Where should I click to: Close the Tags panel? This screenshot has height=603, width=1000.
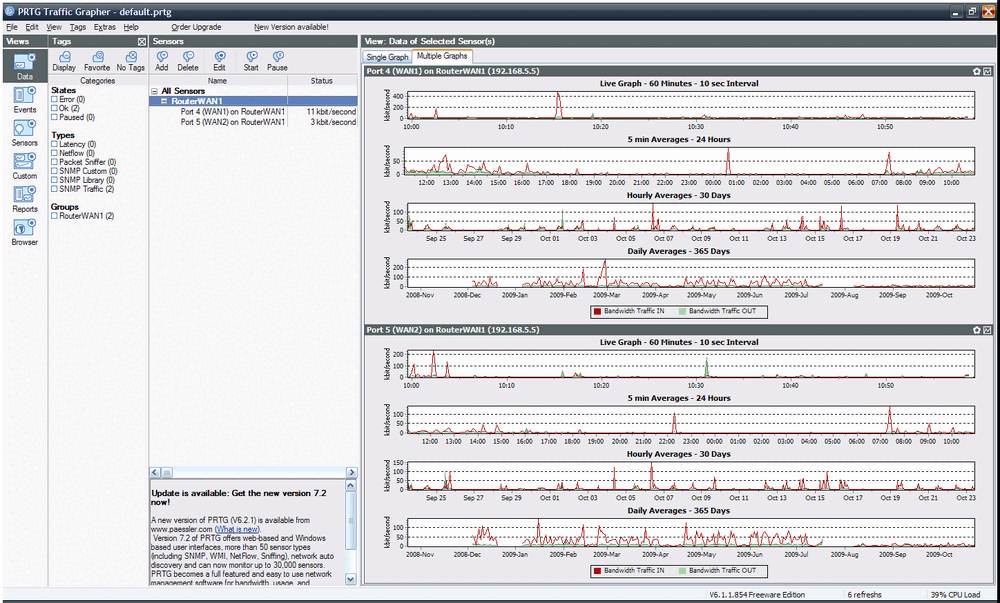tap(142, 41)
